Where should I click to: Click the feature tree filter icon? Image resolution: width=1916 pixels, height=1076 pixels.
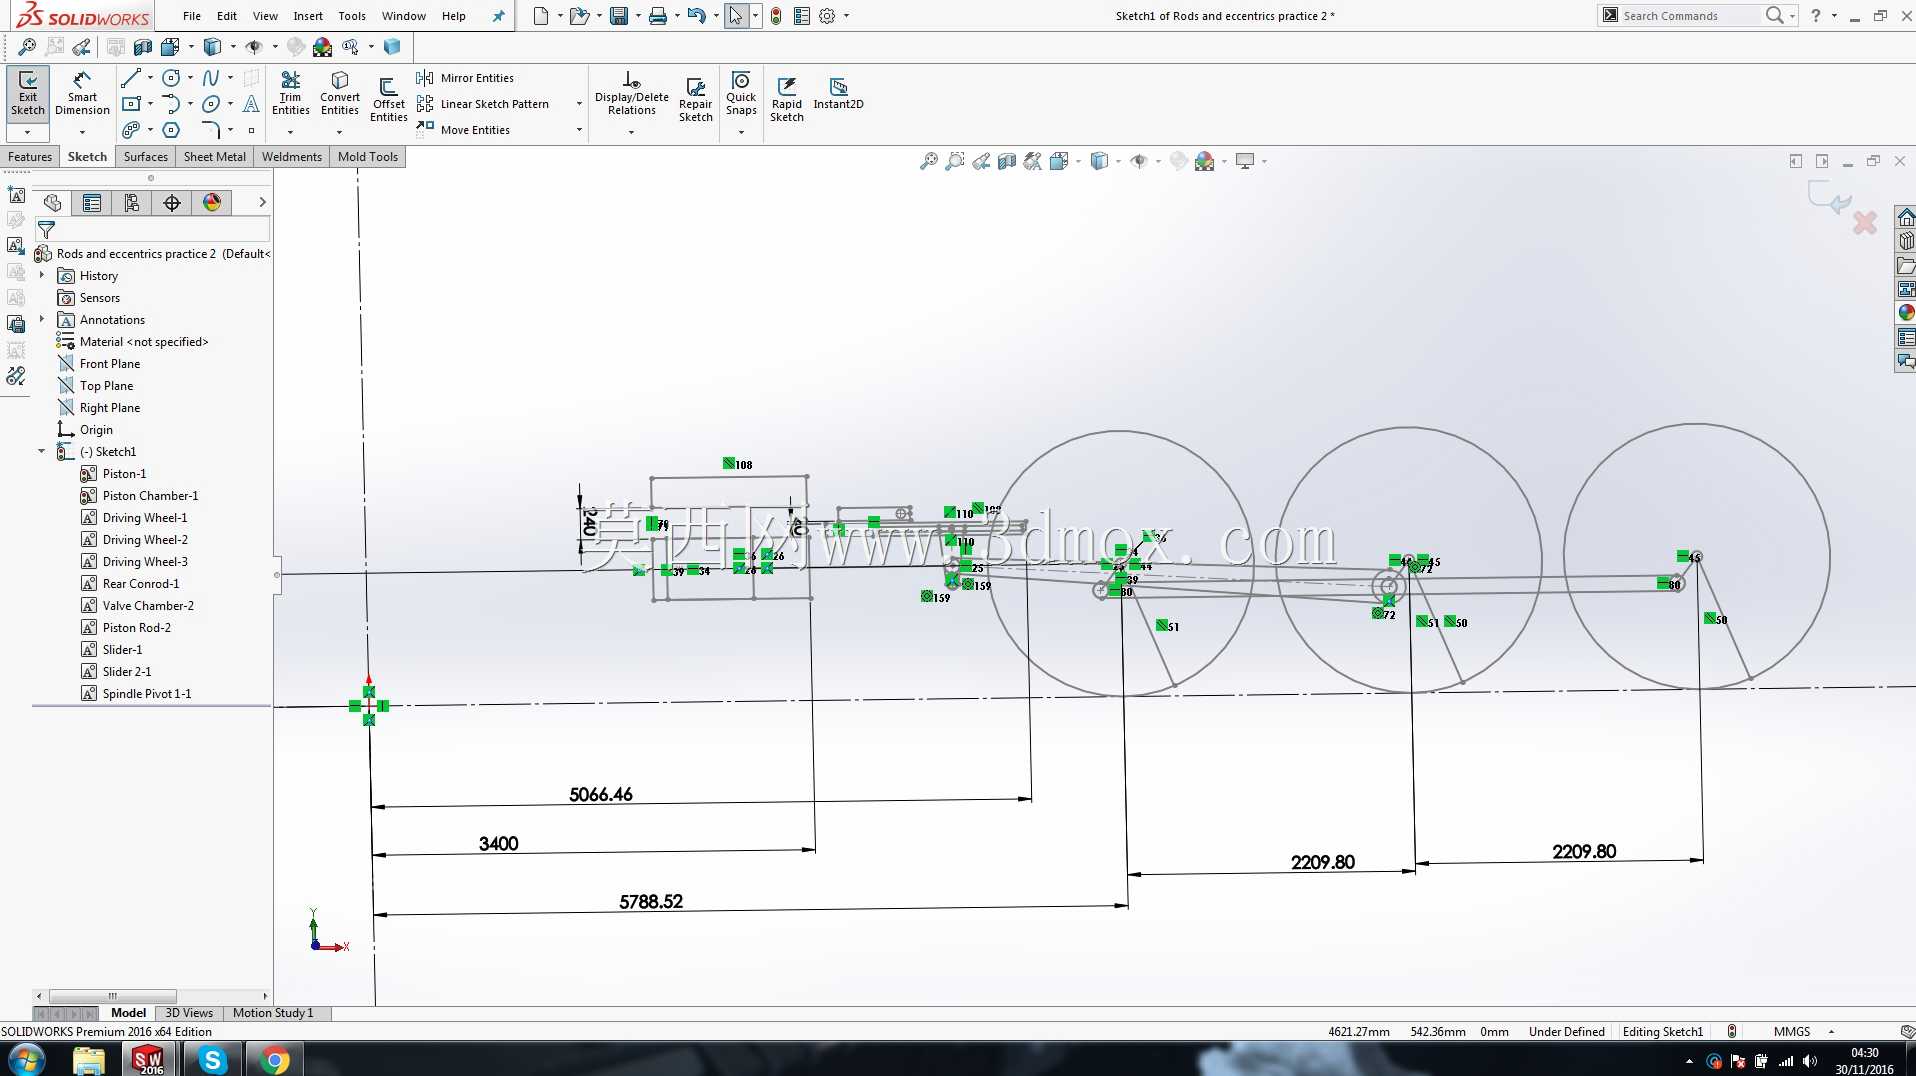[x=46, y=230]
